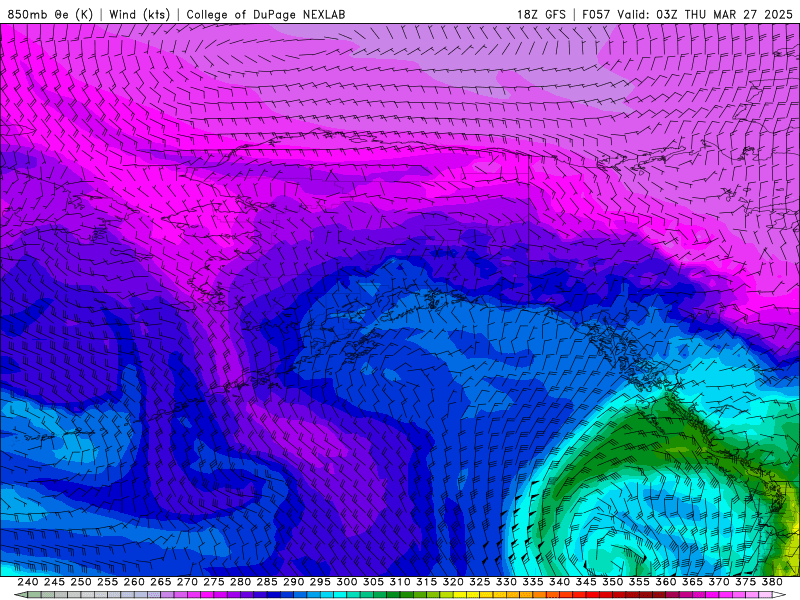Viewport: 800px width, 600px height.
Task: Select the 280 color scale label
Action: [x=240, y=582]
